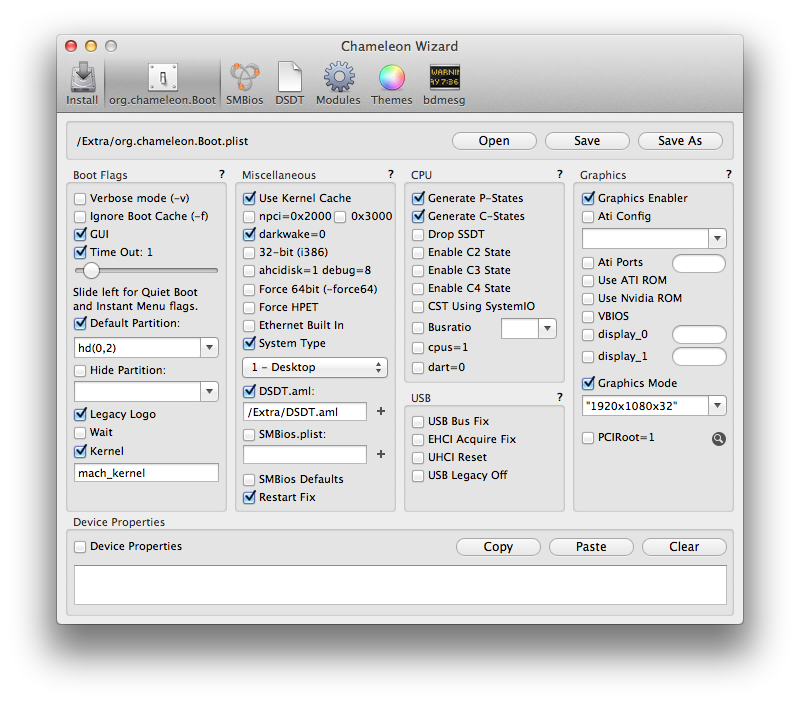
Task: Click the Open button
Action: coord(494,141)
